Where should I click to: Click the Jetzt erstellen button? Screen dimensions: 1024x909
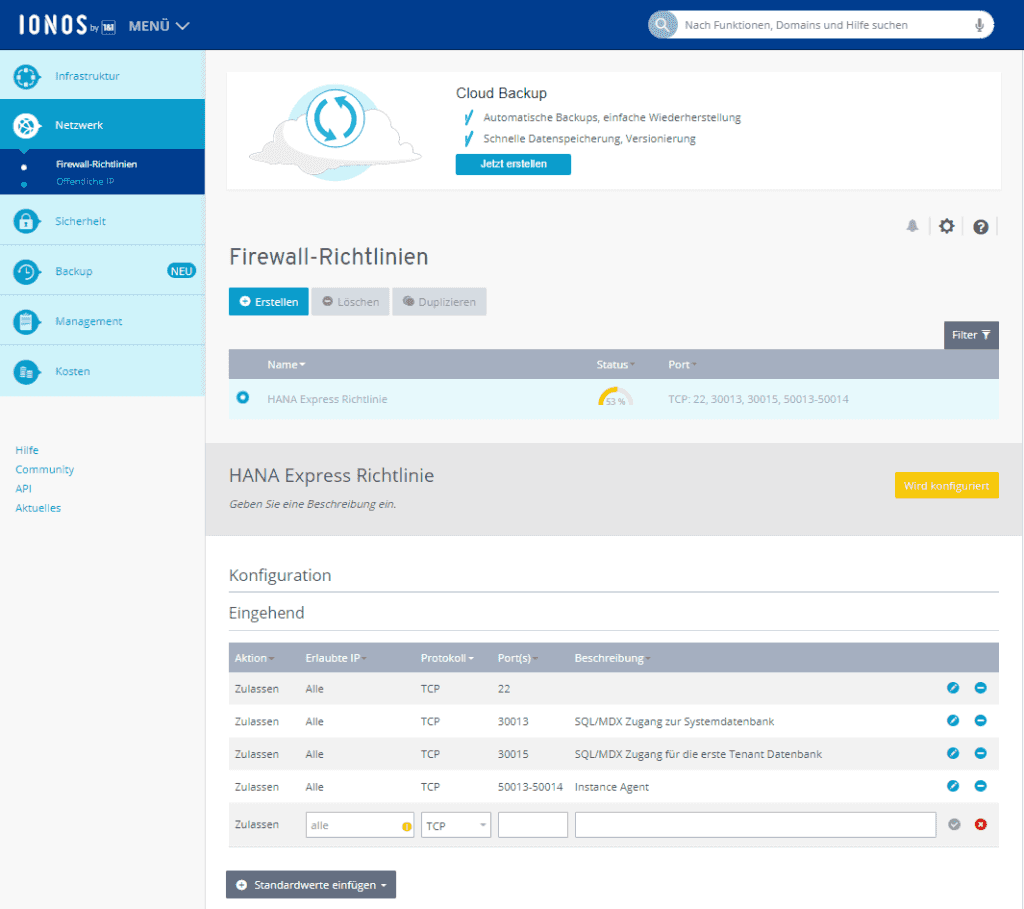pos(513,165)
